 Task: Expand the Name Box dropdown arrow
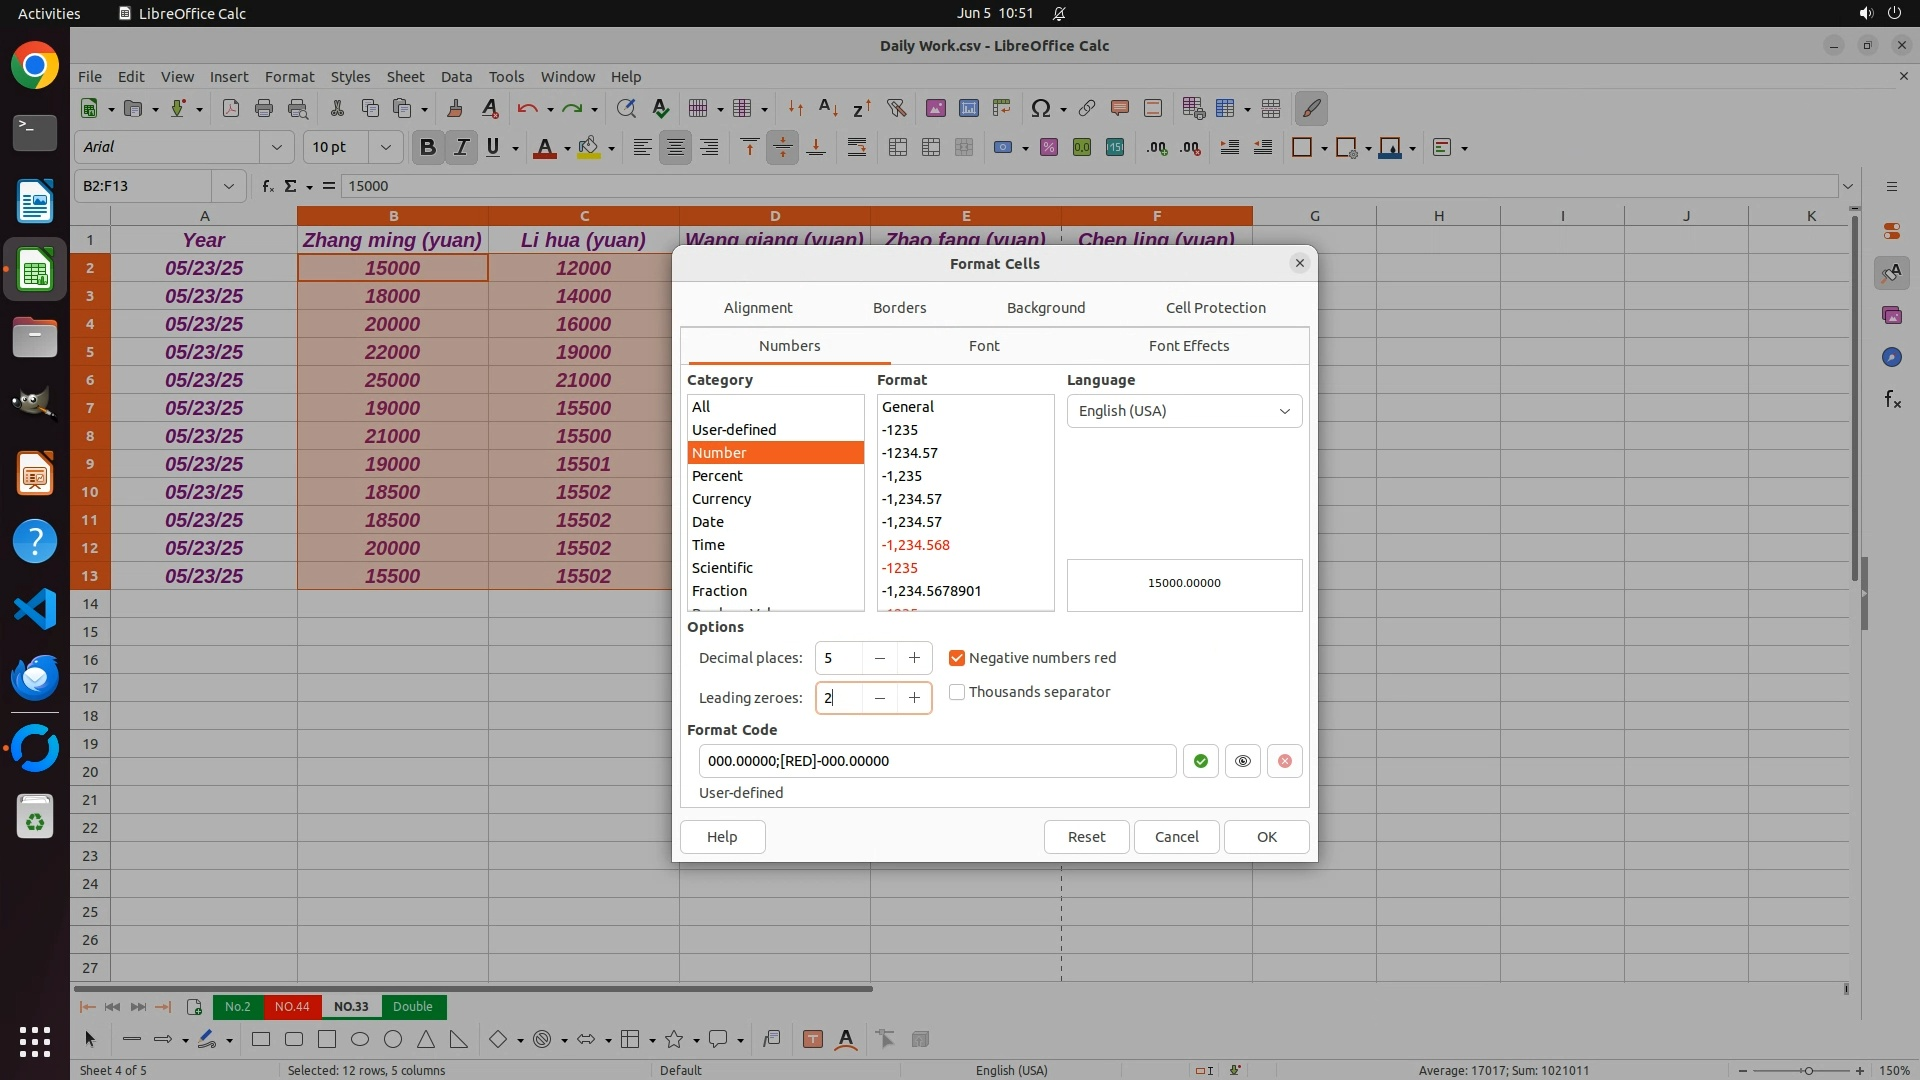click(229, 186)
